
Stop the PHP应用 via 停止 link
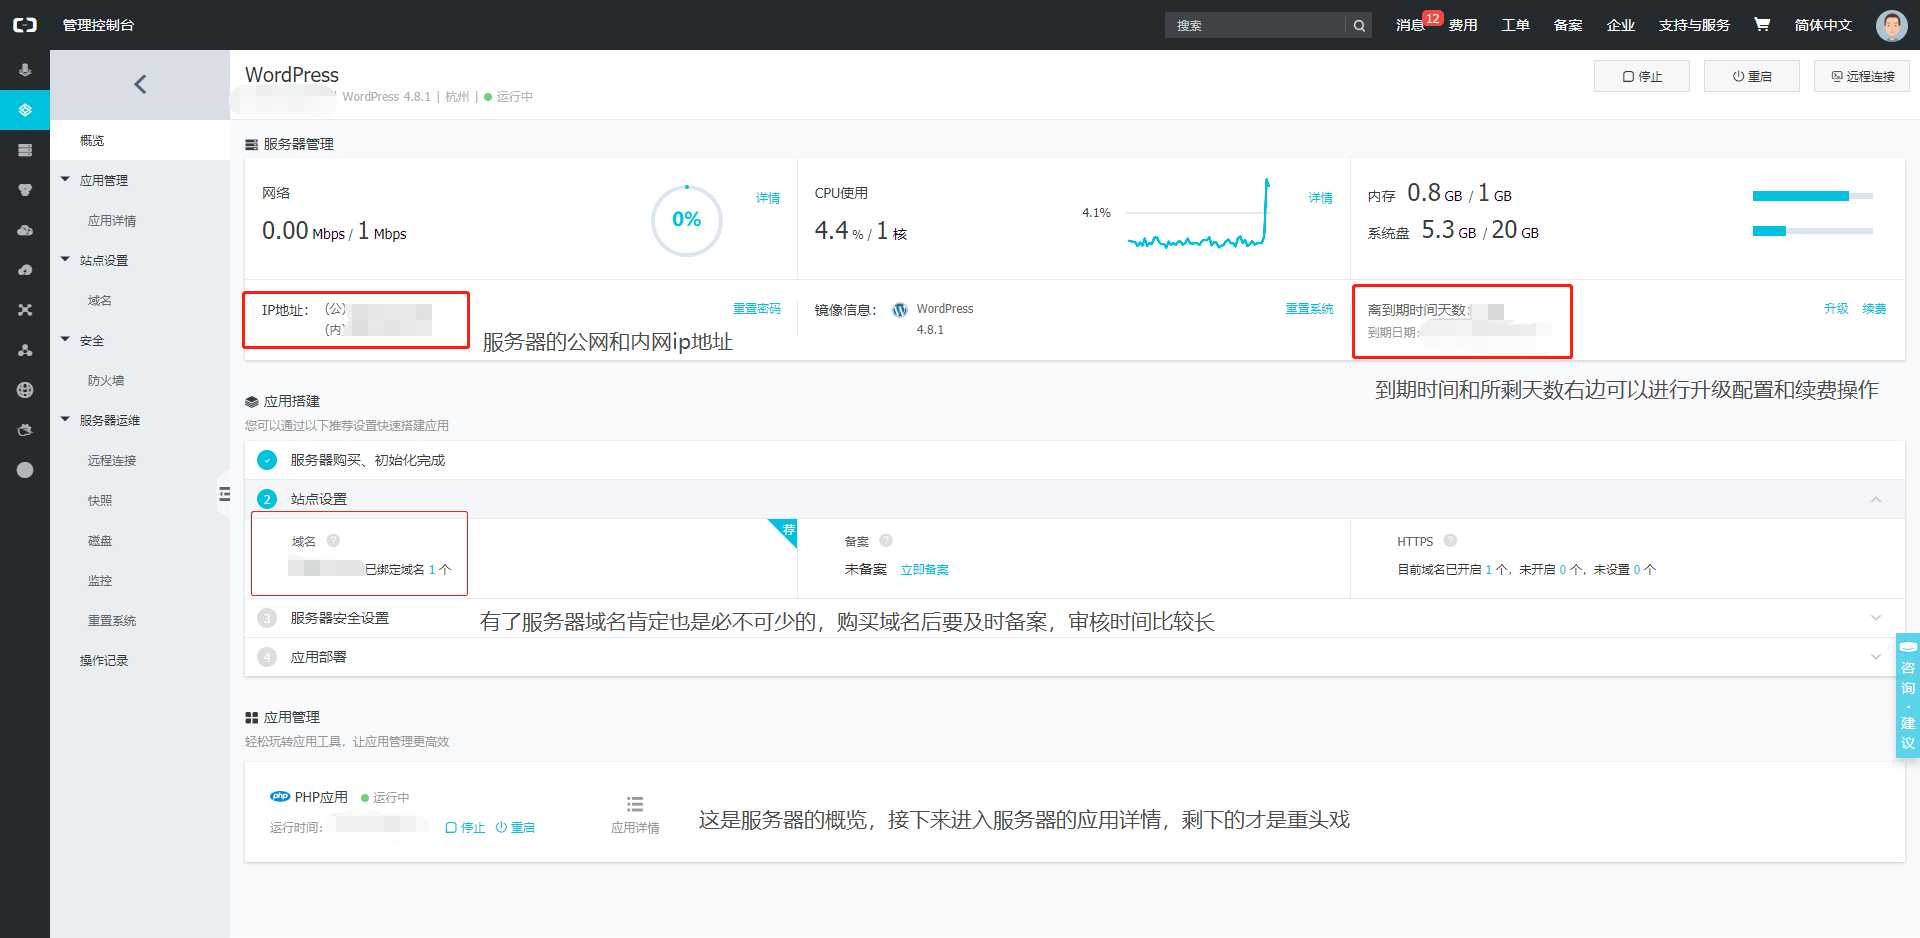[x=465, y=828]
